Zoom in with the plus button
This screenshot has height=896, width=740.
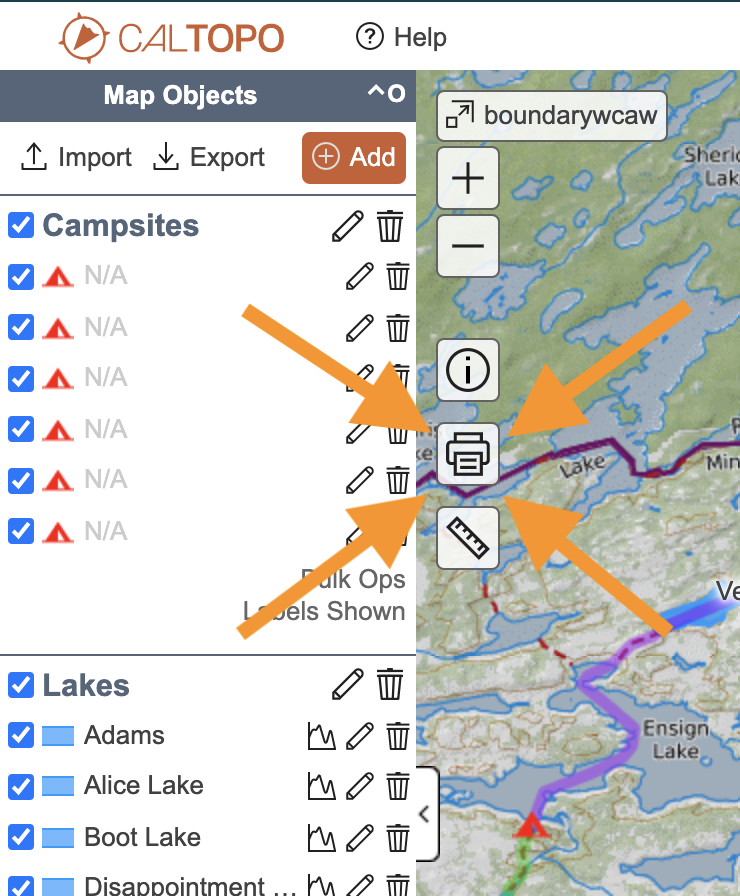click(x=467, y=178)
